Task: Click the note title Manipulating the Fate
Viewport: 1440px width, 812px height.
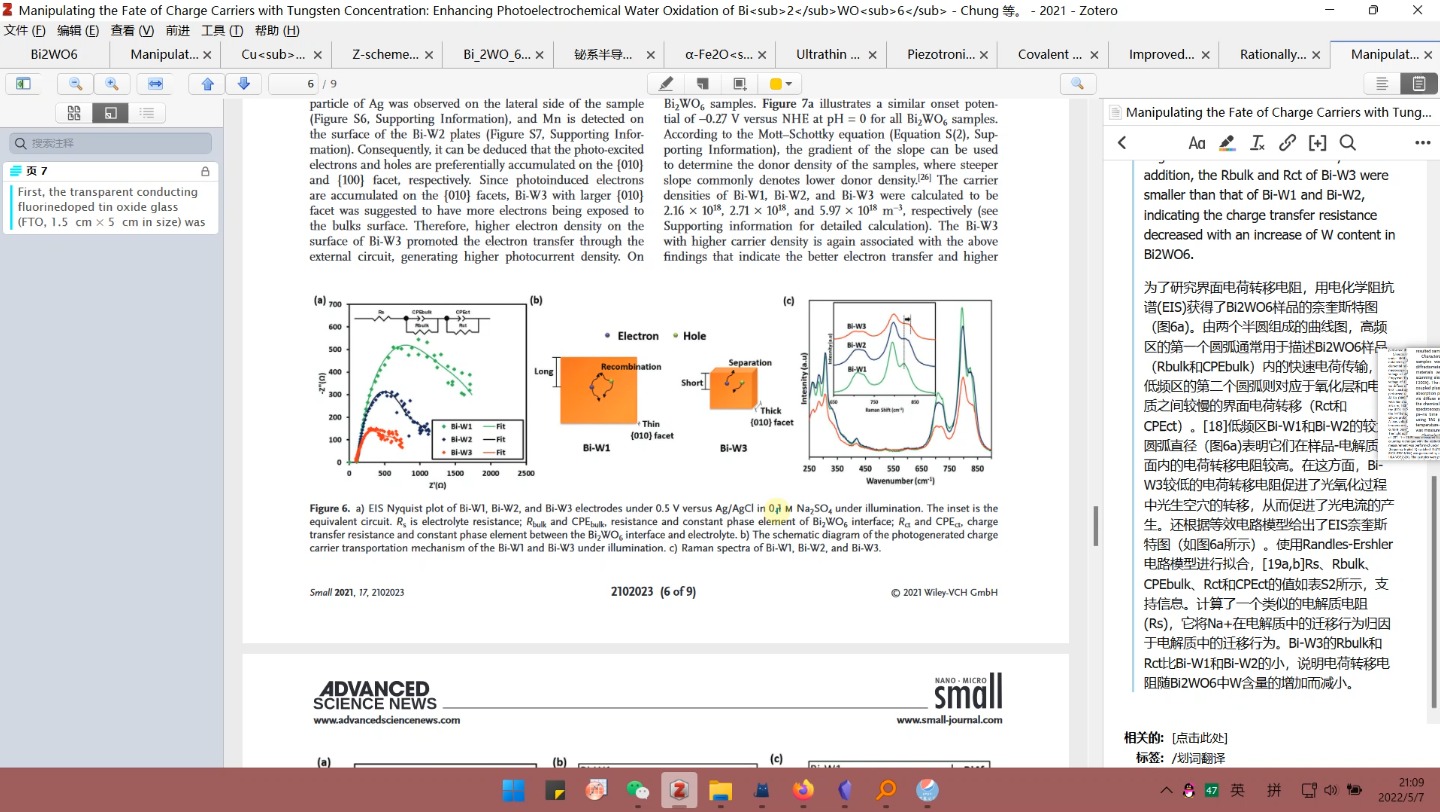Action: click(1278, 113)
